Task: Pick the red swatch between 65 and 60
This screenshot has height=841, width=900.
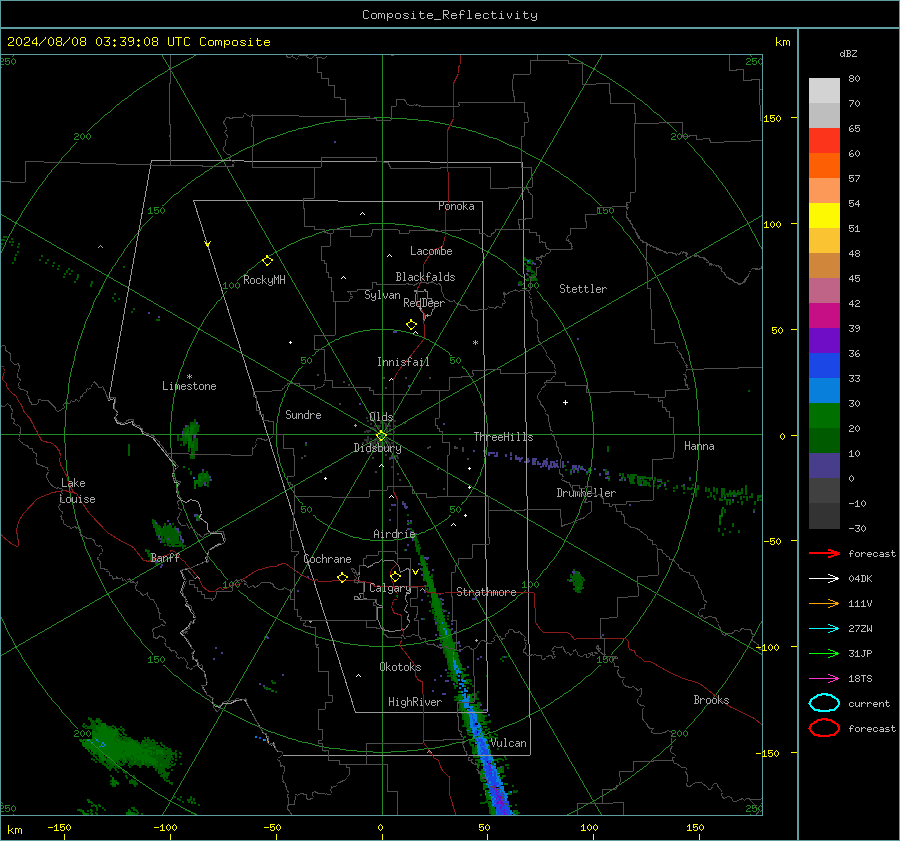Action: 824,141
